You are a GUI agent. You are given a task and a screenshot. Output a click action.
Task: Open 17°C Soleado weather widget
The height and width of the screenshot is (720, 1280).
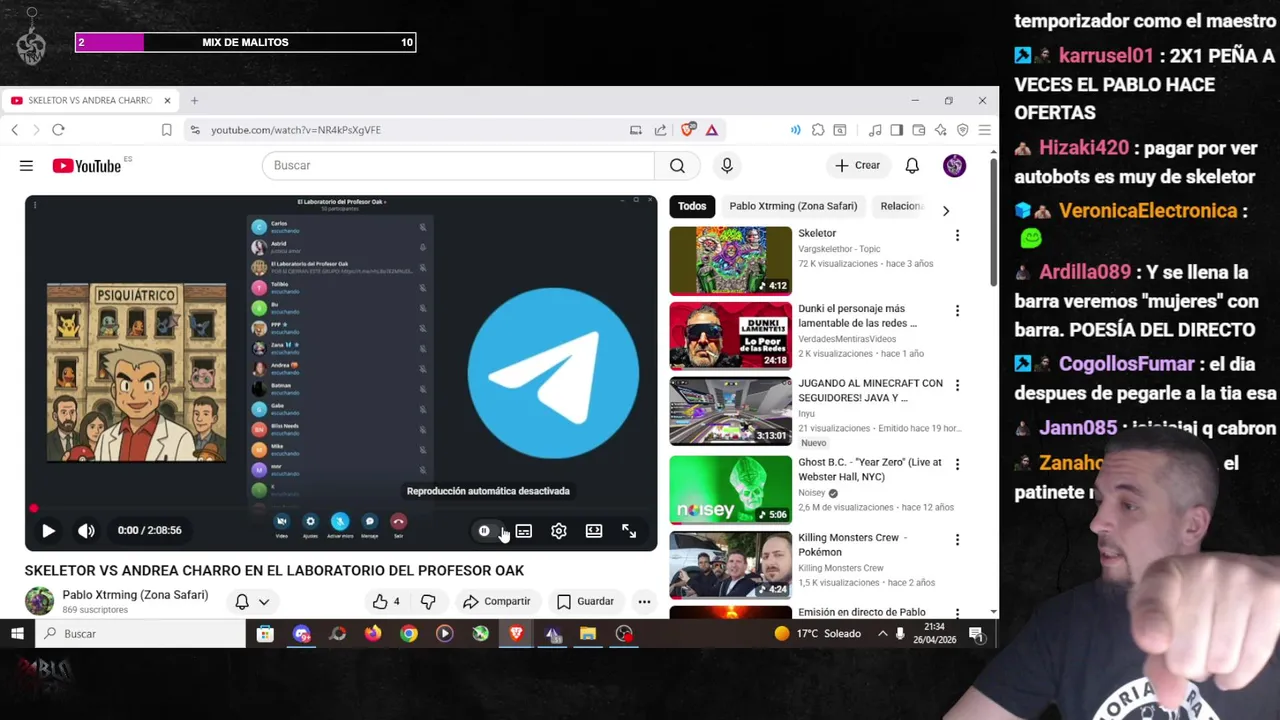(x=817, y=634)
